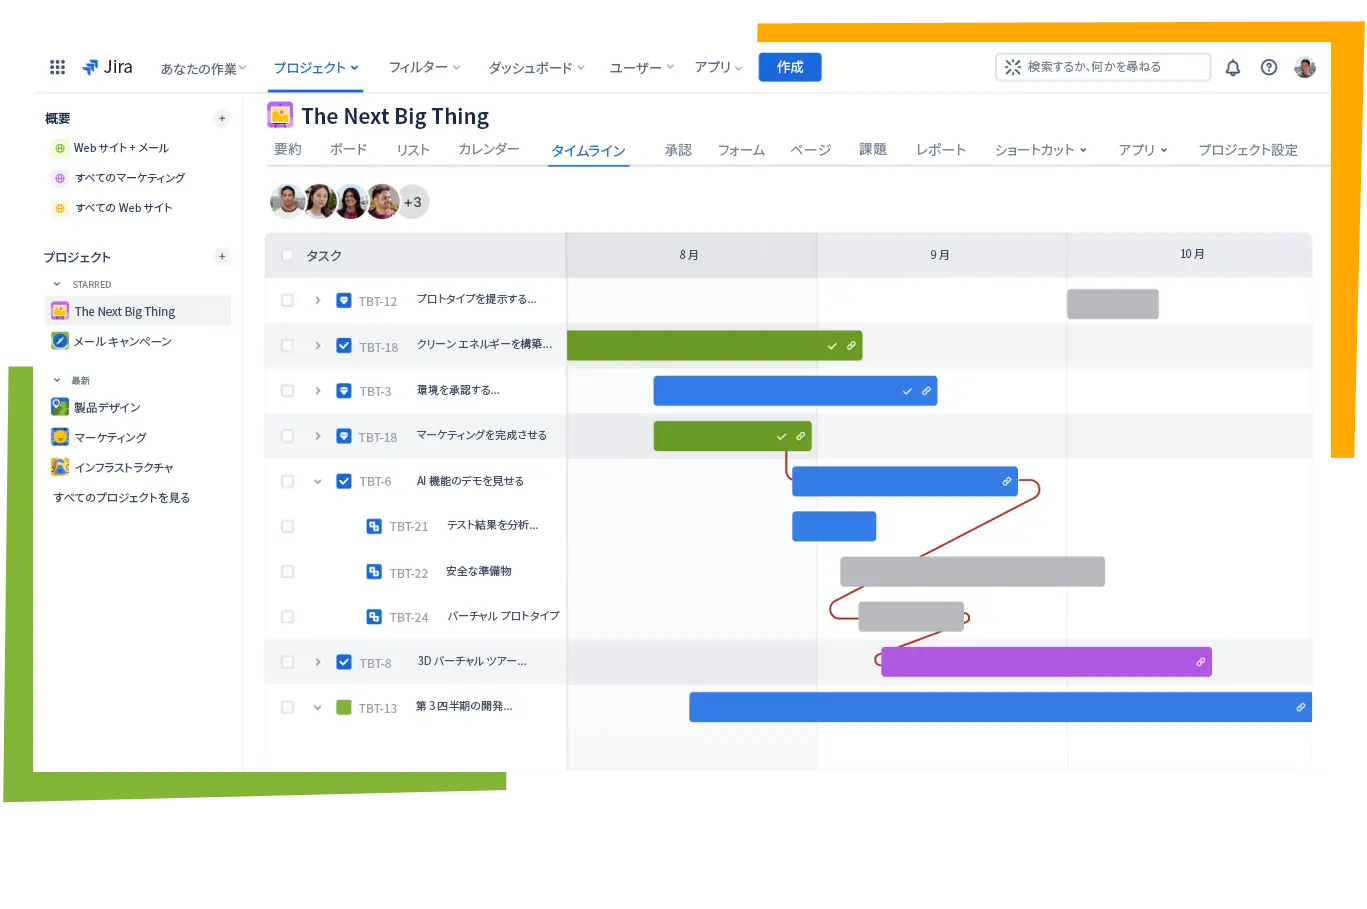The height and width of the screenshot is (909, 1367).
Task: Switch to the カレンダー tab
Action: (488, 149)
